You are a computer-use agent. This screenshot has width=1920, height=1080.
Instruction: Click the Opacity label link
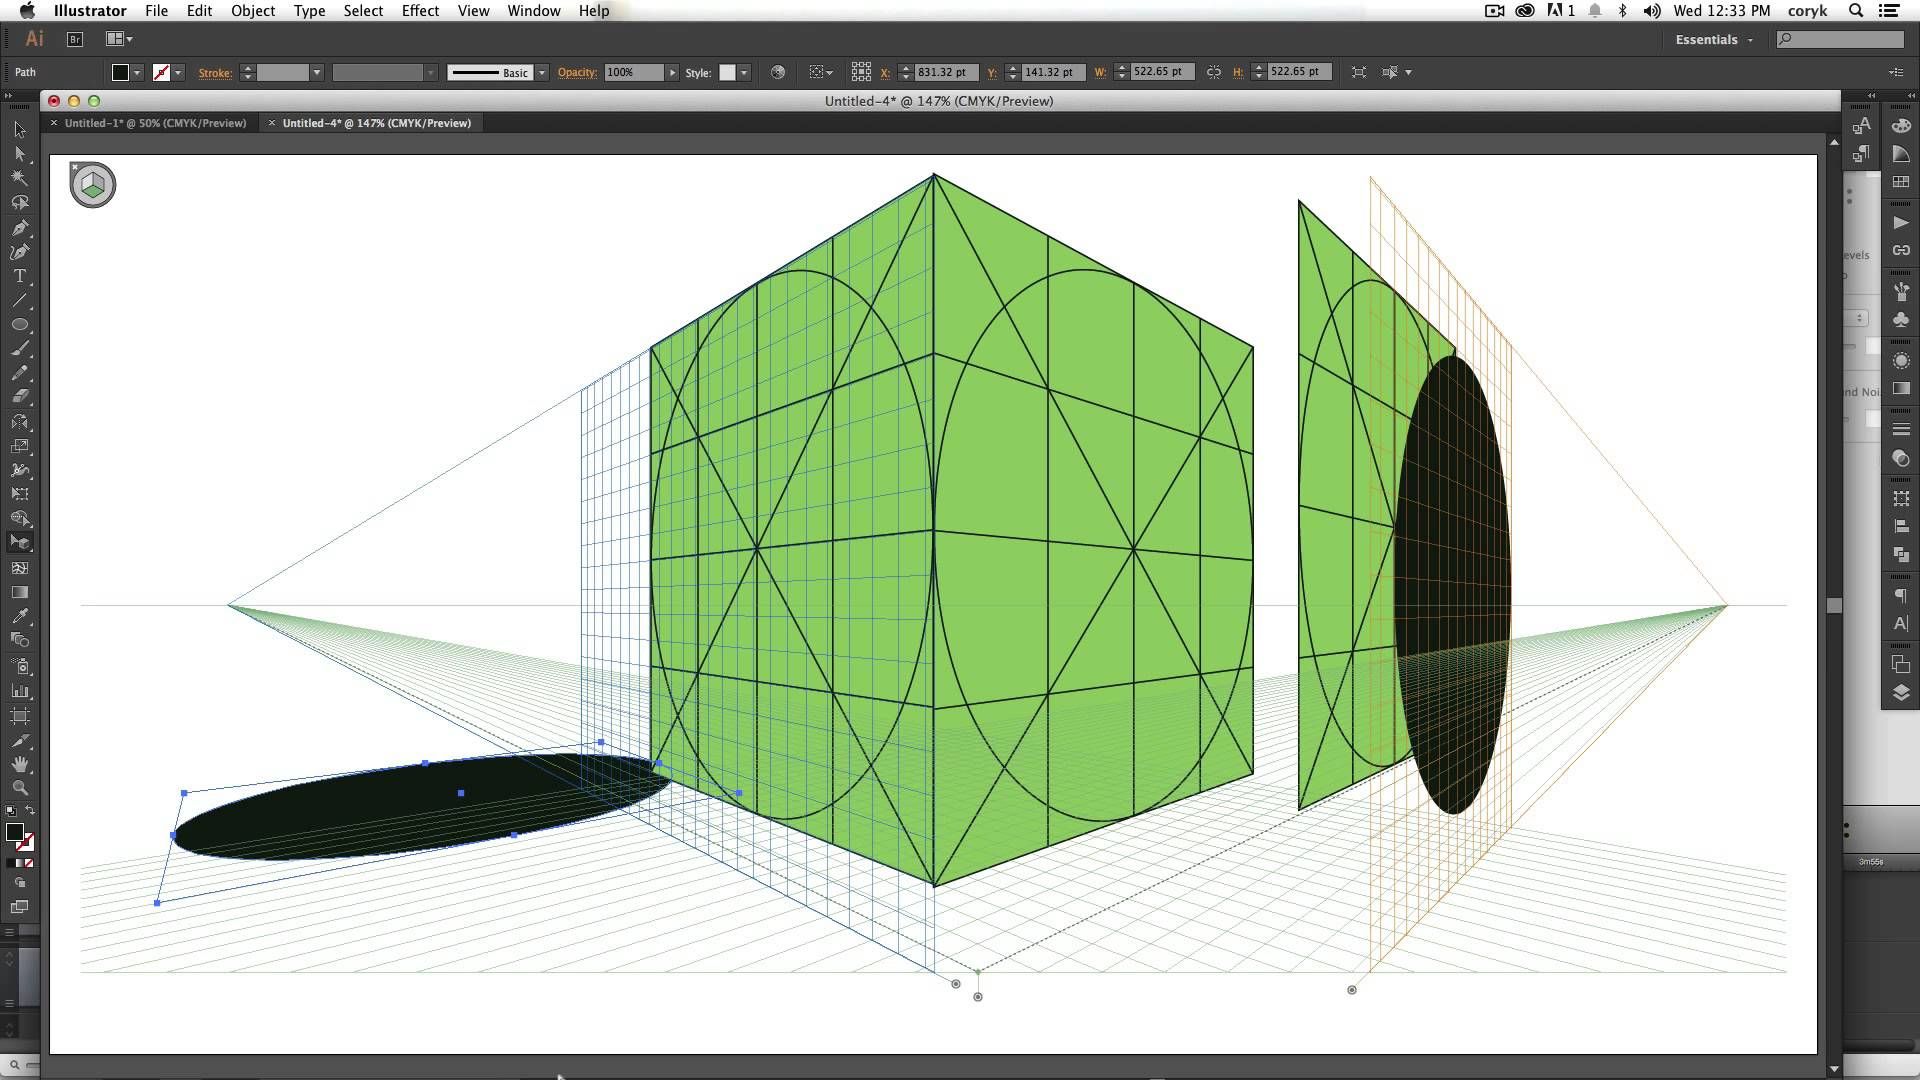[577, 72]
